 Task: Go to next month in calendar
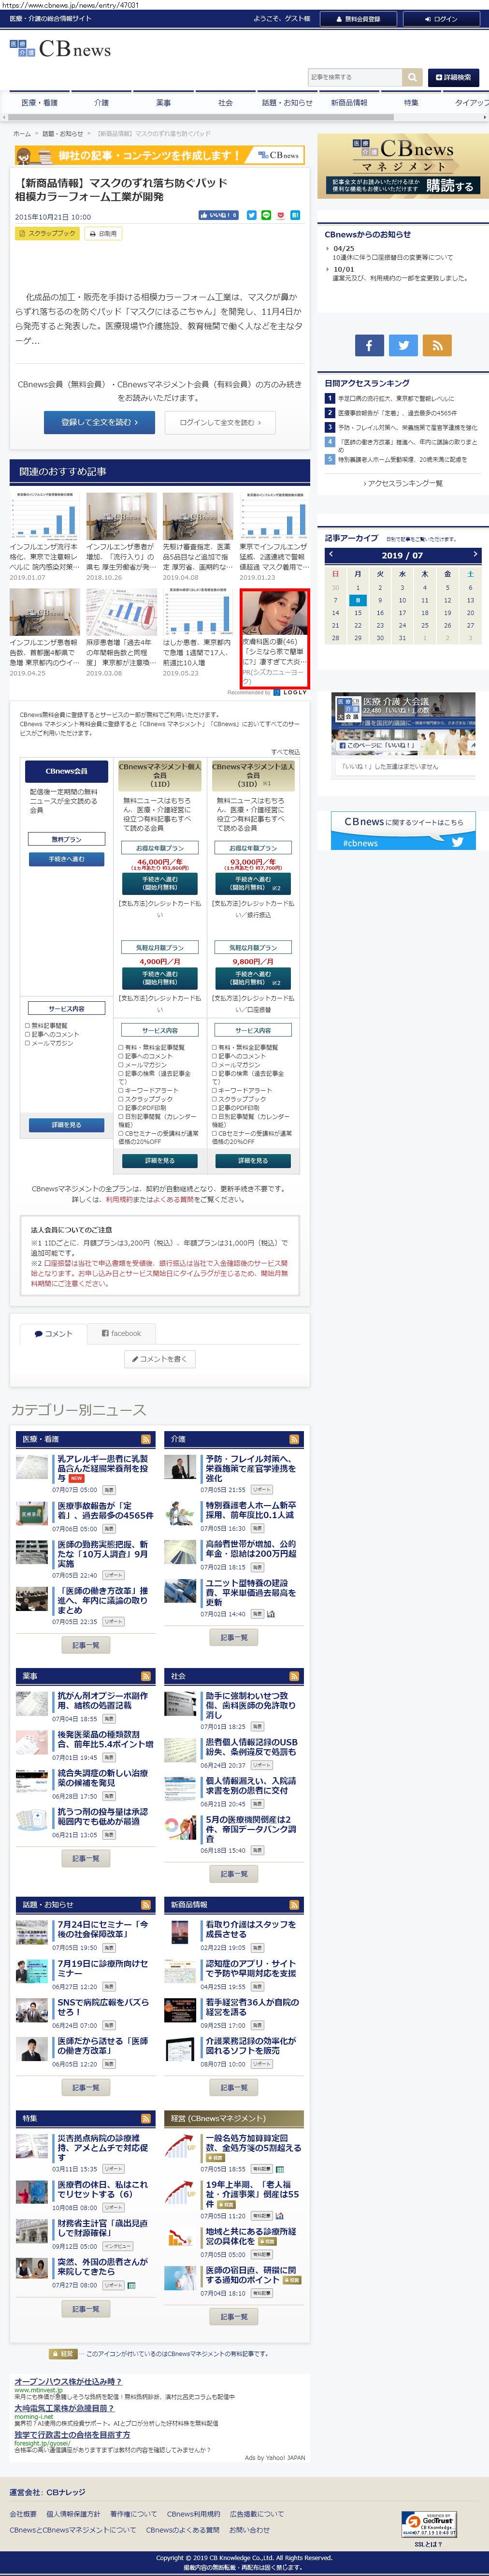pos(474,555)
